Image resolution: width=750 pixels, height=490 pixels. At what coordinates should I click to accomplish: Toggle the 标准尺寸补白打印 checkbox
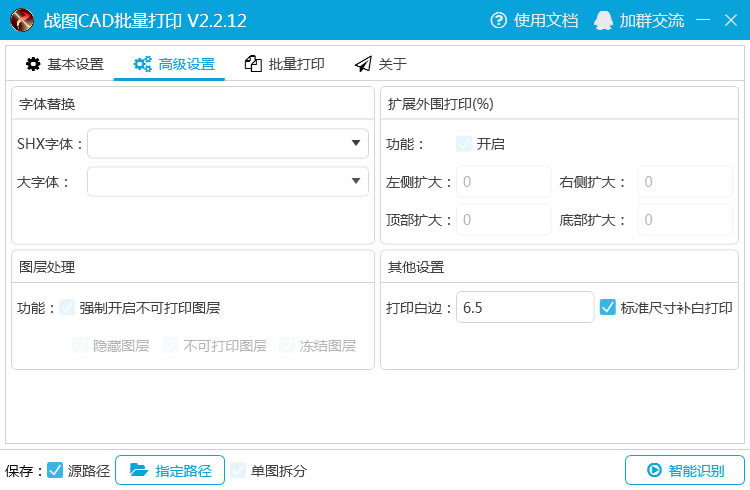click(x=607, y=308)
